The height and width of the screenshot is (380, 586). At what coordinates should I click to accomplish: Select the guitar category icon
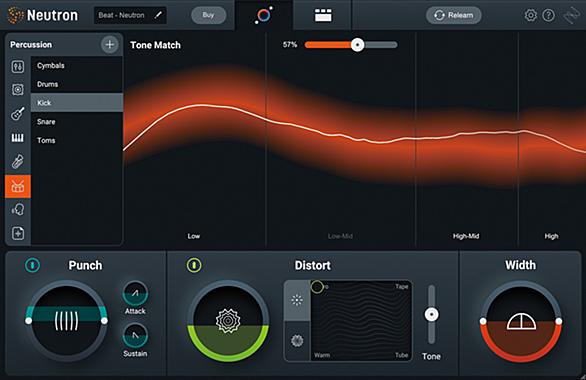18,114
